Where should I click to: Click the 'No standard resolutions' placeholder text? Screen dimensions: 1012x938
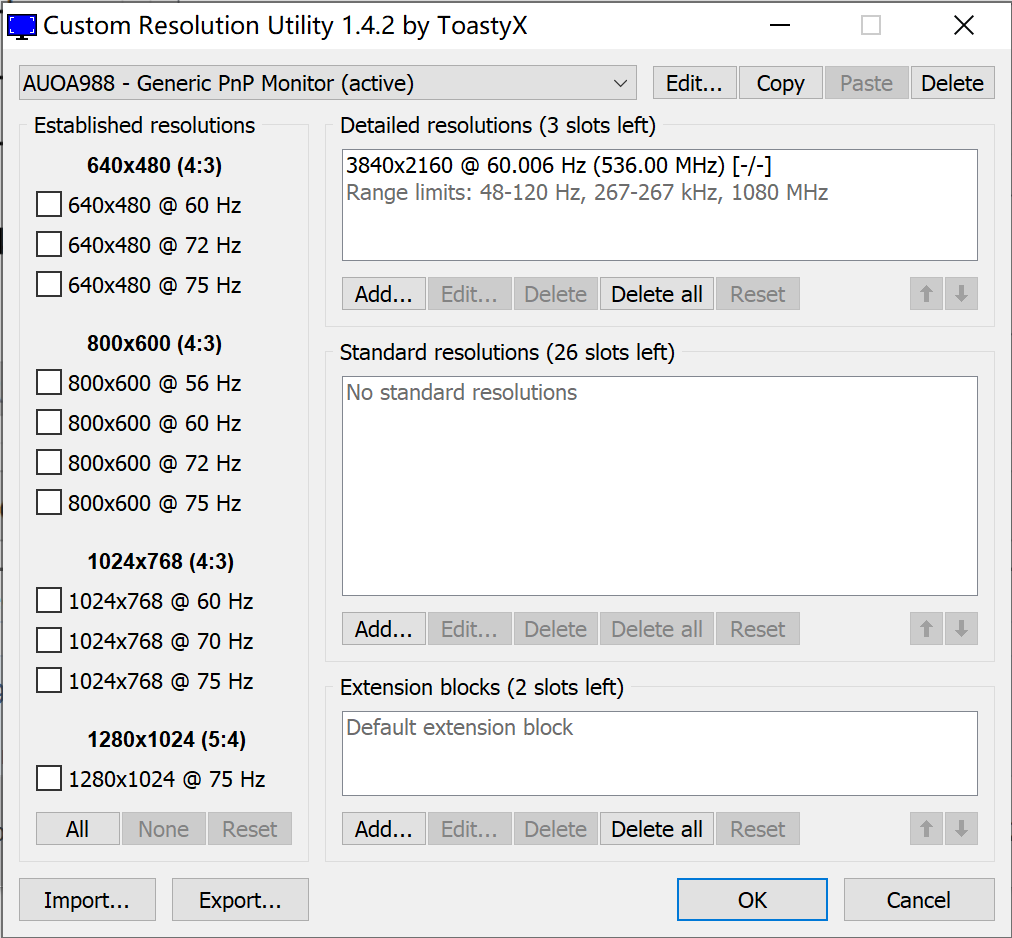tap(461, 393)
